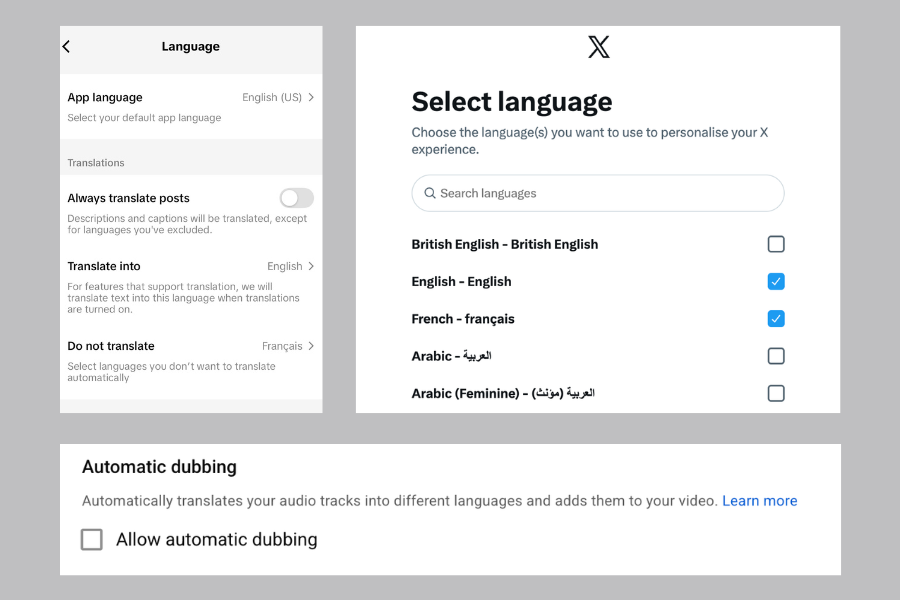Click the magnifying glass search icon
Viewport: 900px width, 600px height.
pyautogui.click(x=429, y=193)
